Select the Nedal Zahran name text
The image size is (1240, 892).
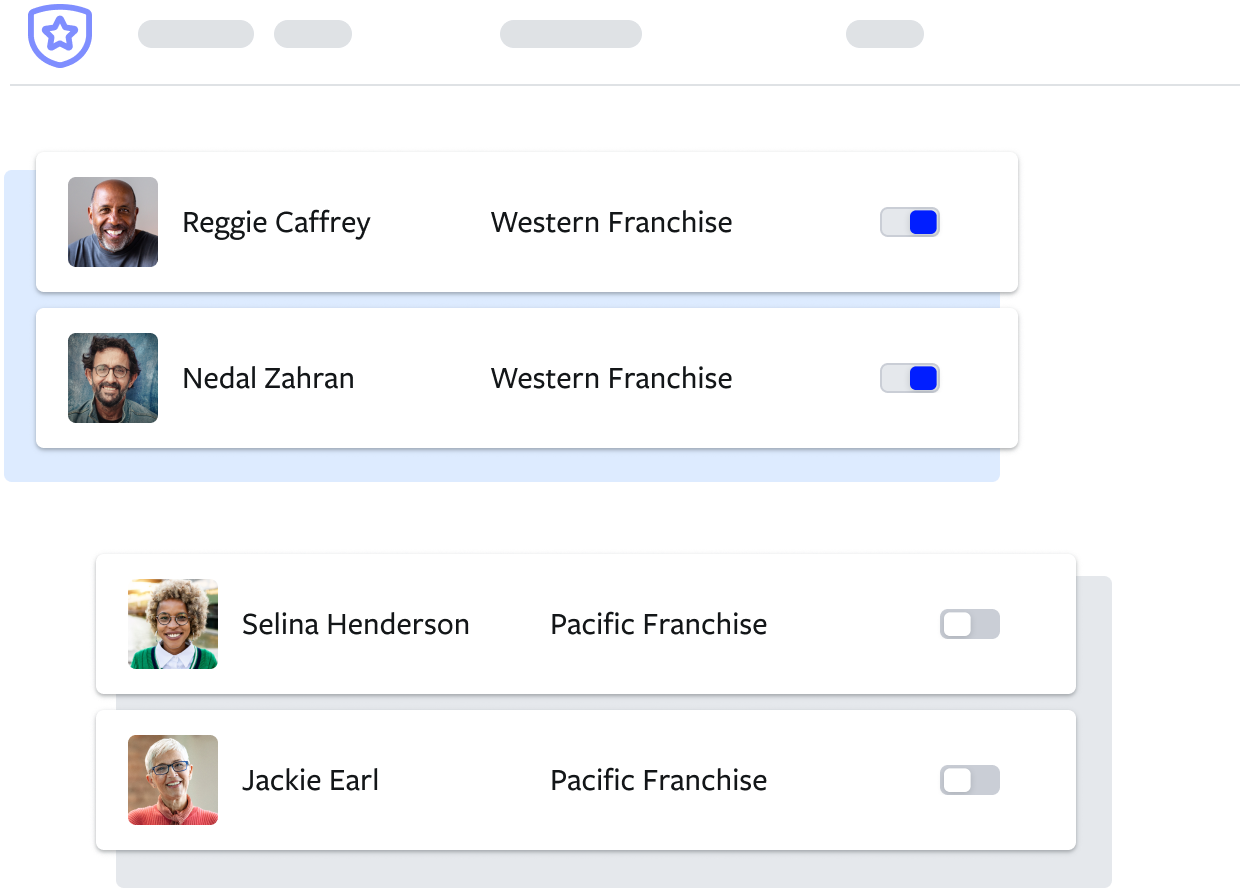(x=268, y=379)
